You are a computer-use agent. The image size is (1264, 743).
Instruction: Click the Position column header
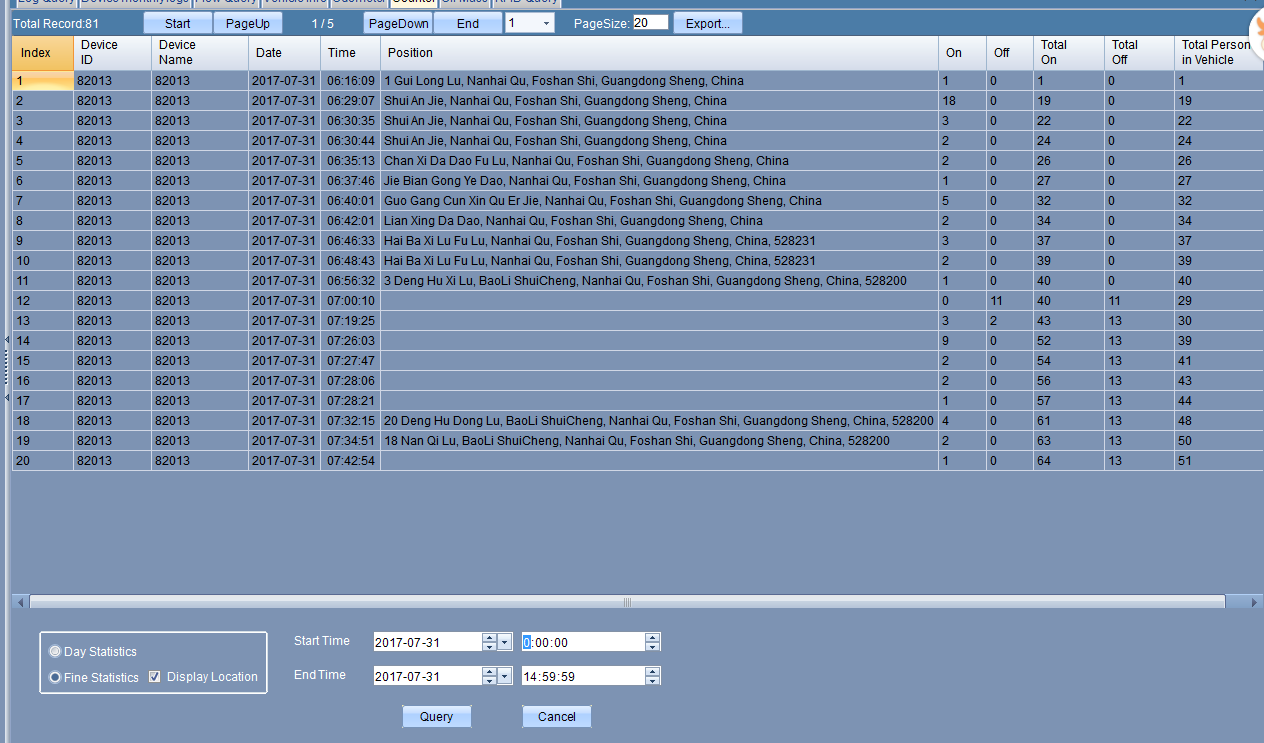[x=410, y=52]
